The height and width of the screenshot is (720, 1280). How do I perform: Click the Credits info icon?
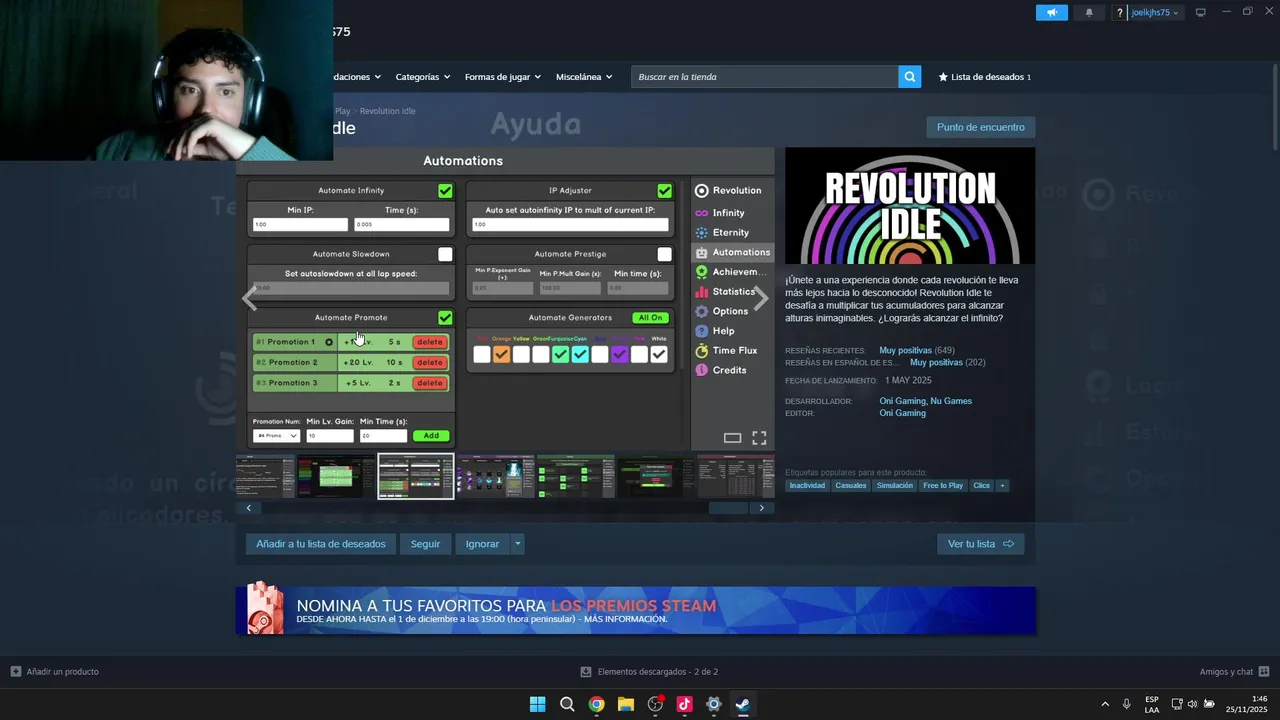pos(701,370)
